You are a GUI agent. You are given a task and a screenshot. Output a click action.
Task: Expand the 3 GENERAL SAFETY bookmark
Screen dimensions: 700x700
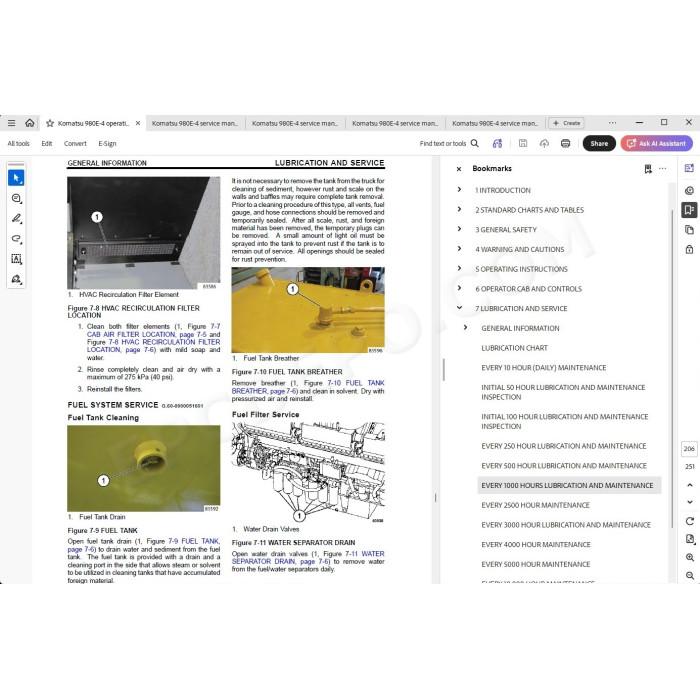459,229
